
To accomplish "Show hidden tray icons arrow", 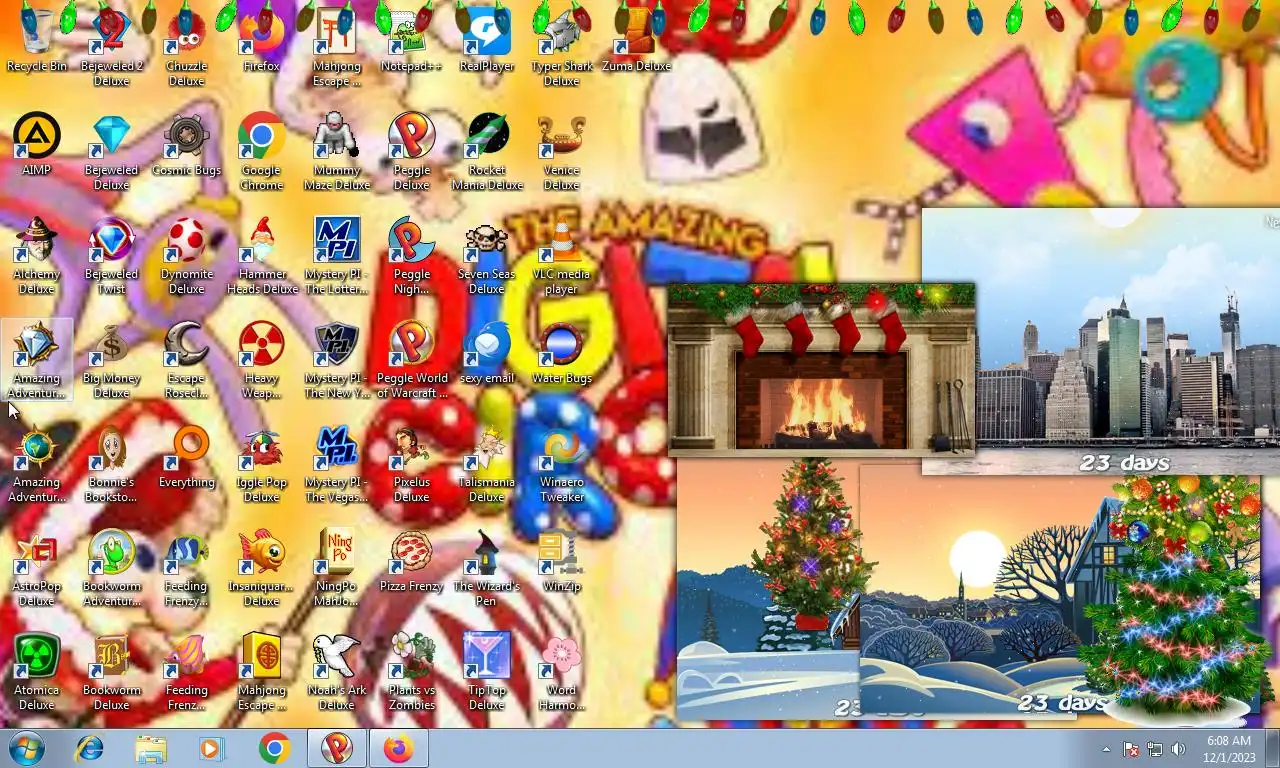I will pos(1106,749).
